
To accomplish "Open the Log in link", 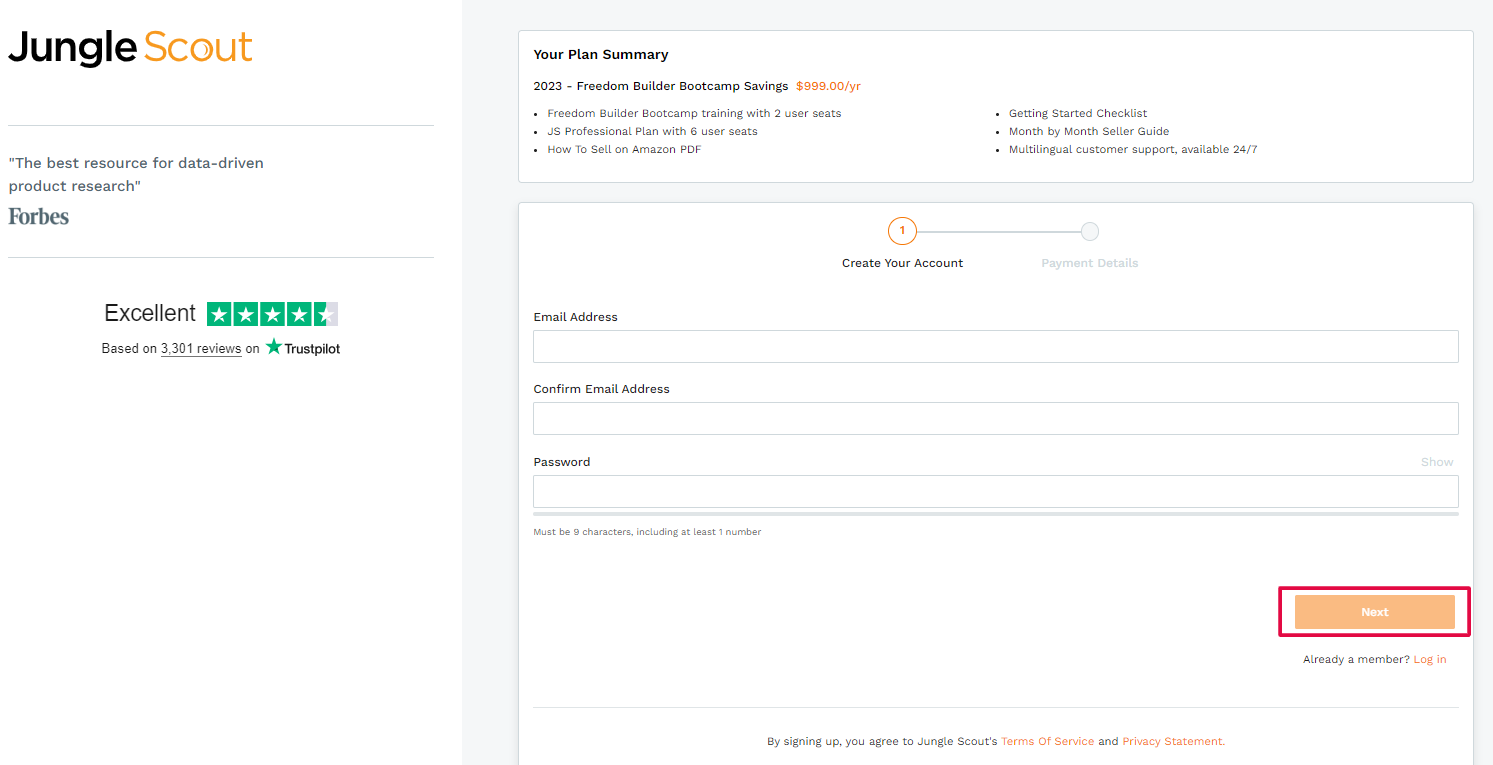I will click(1430, 660).
